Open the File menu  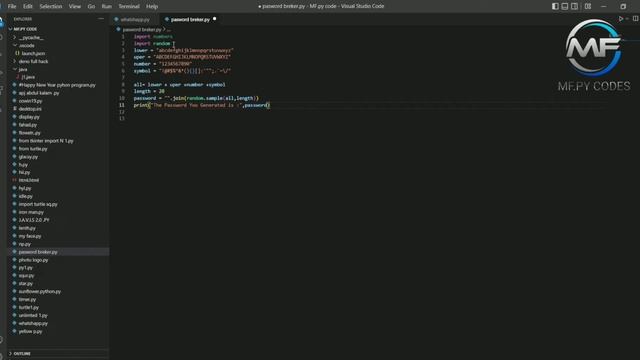pos(12,7)
